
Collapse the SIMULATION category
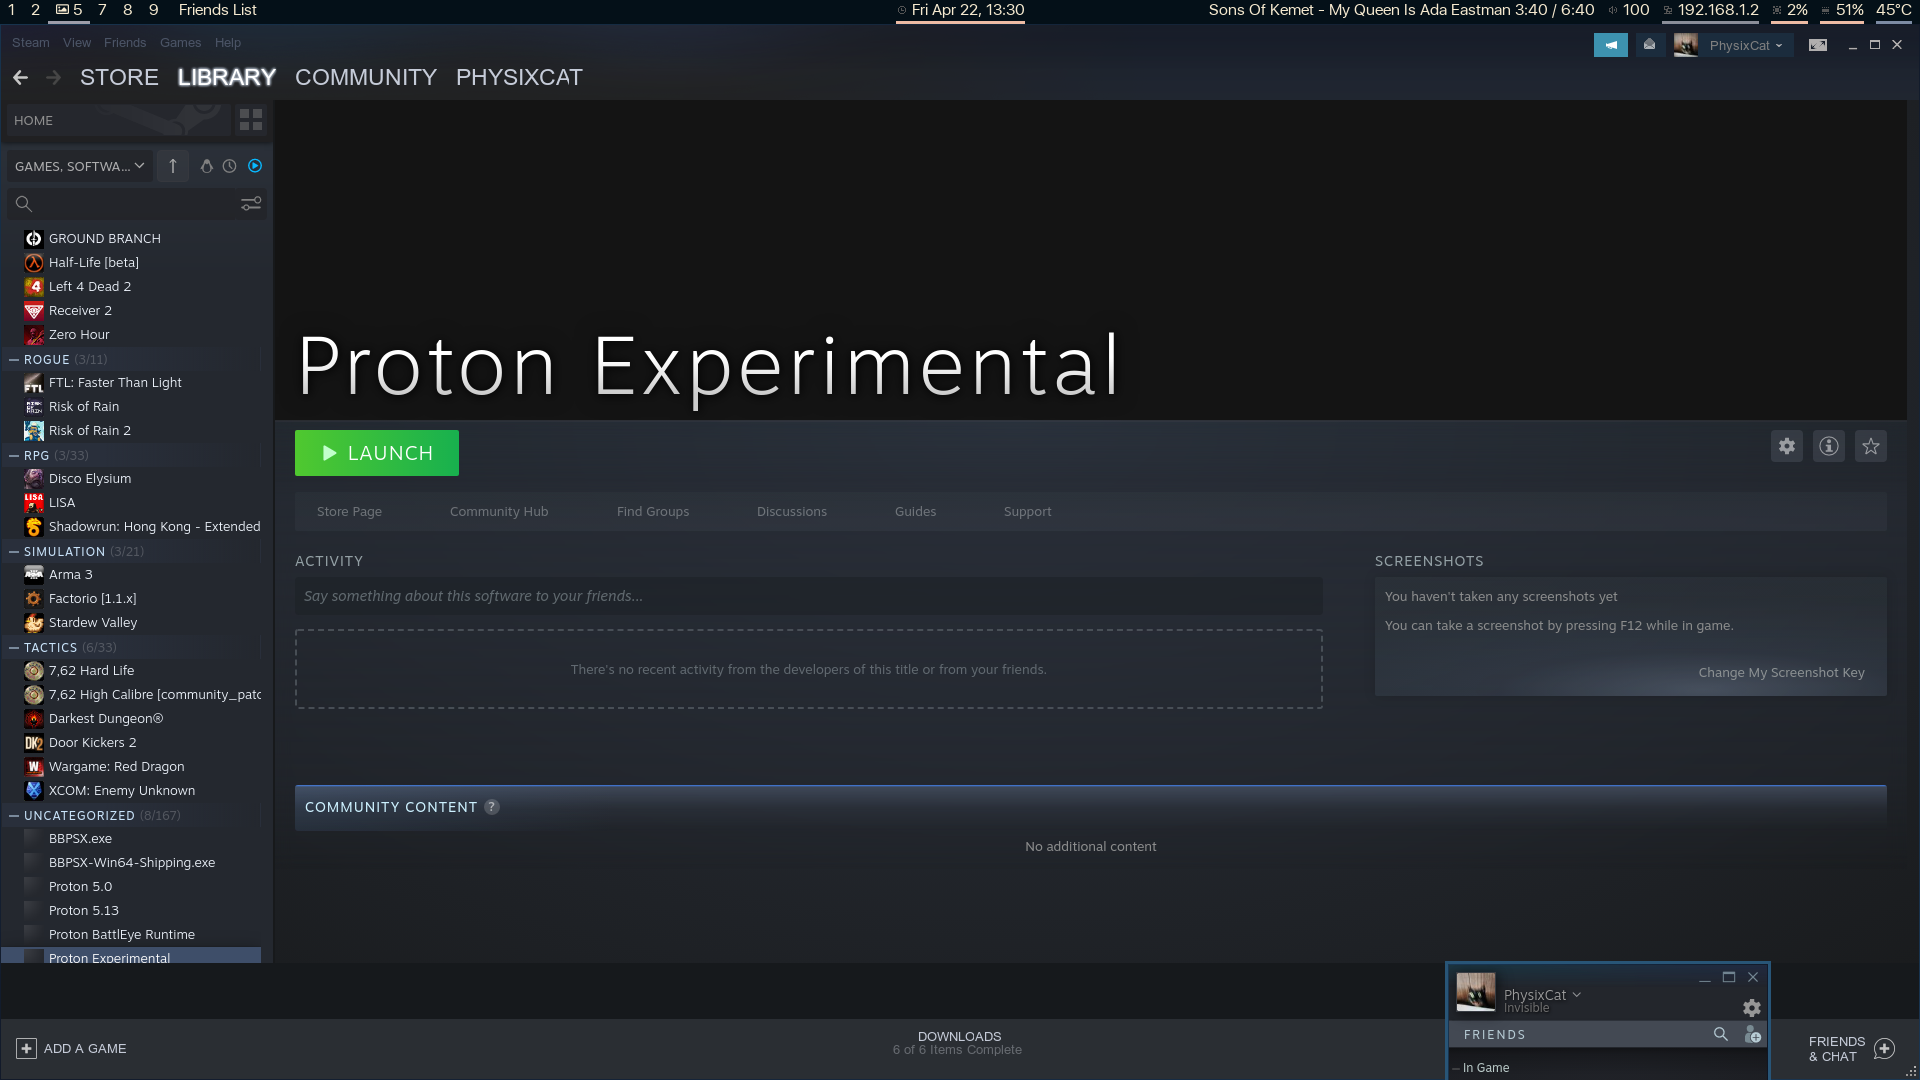pyautogui.click(x=14, y=551)
